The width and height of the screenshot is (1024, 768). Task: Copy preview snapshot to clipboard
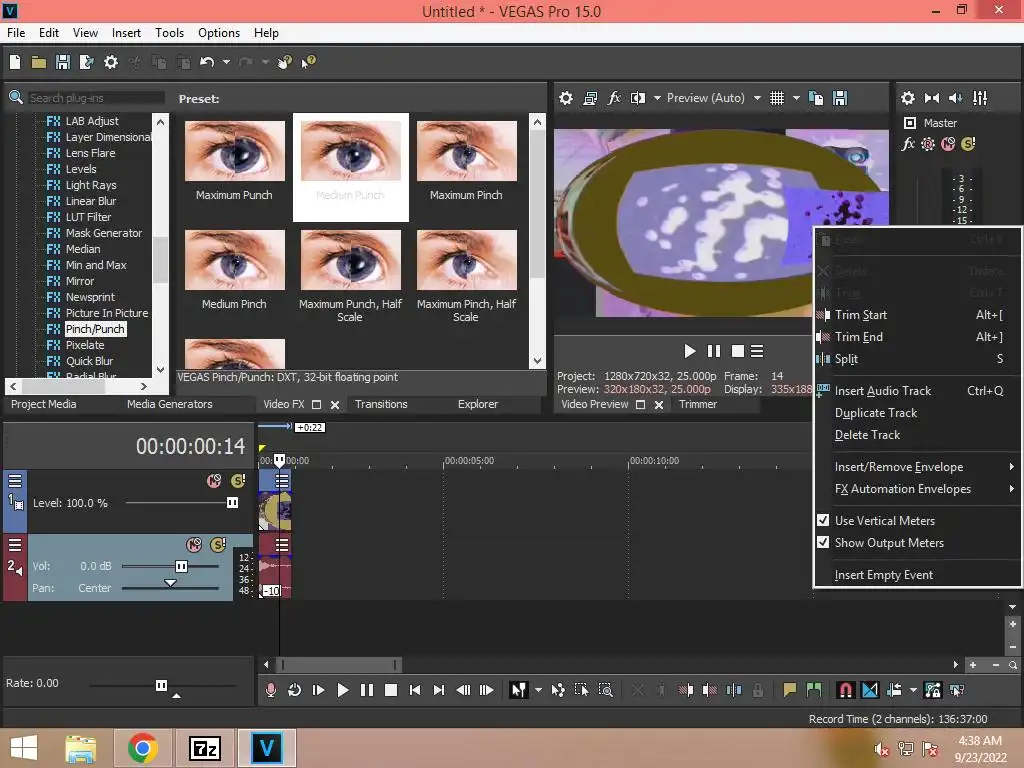pos(816,98)
